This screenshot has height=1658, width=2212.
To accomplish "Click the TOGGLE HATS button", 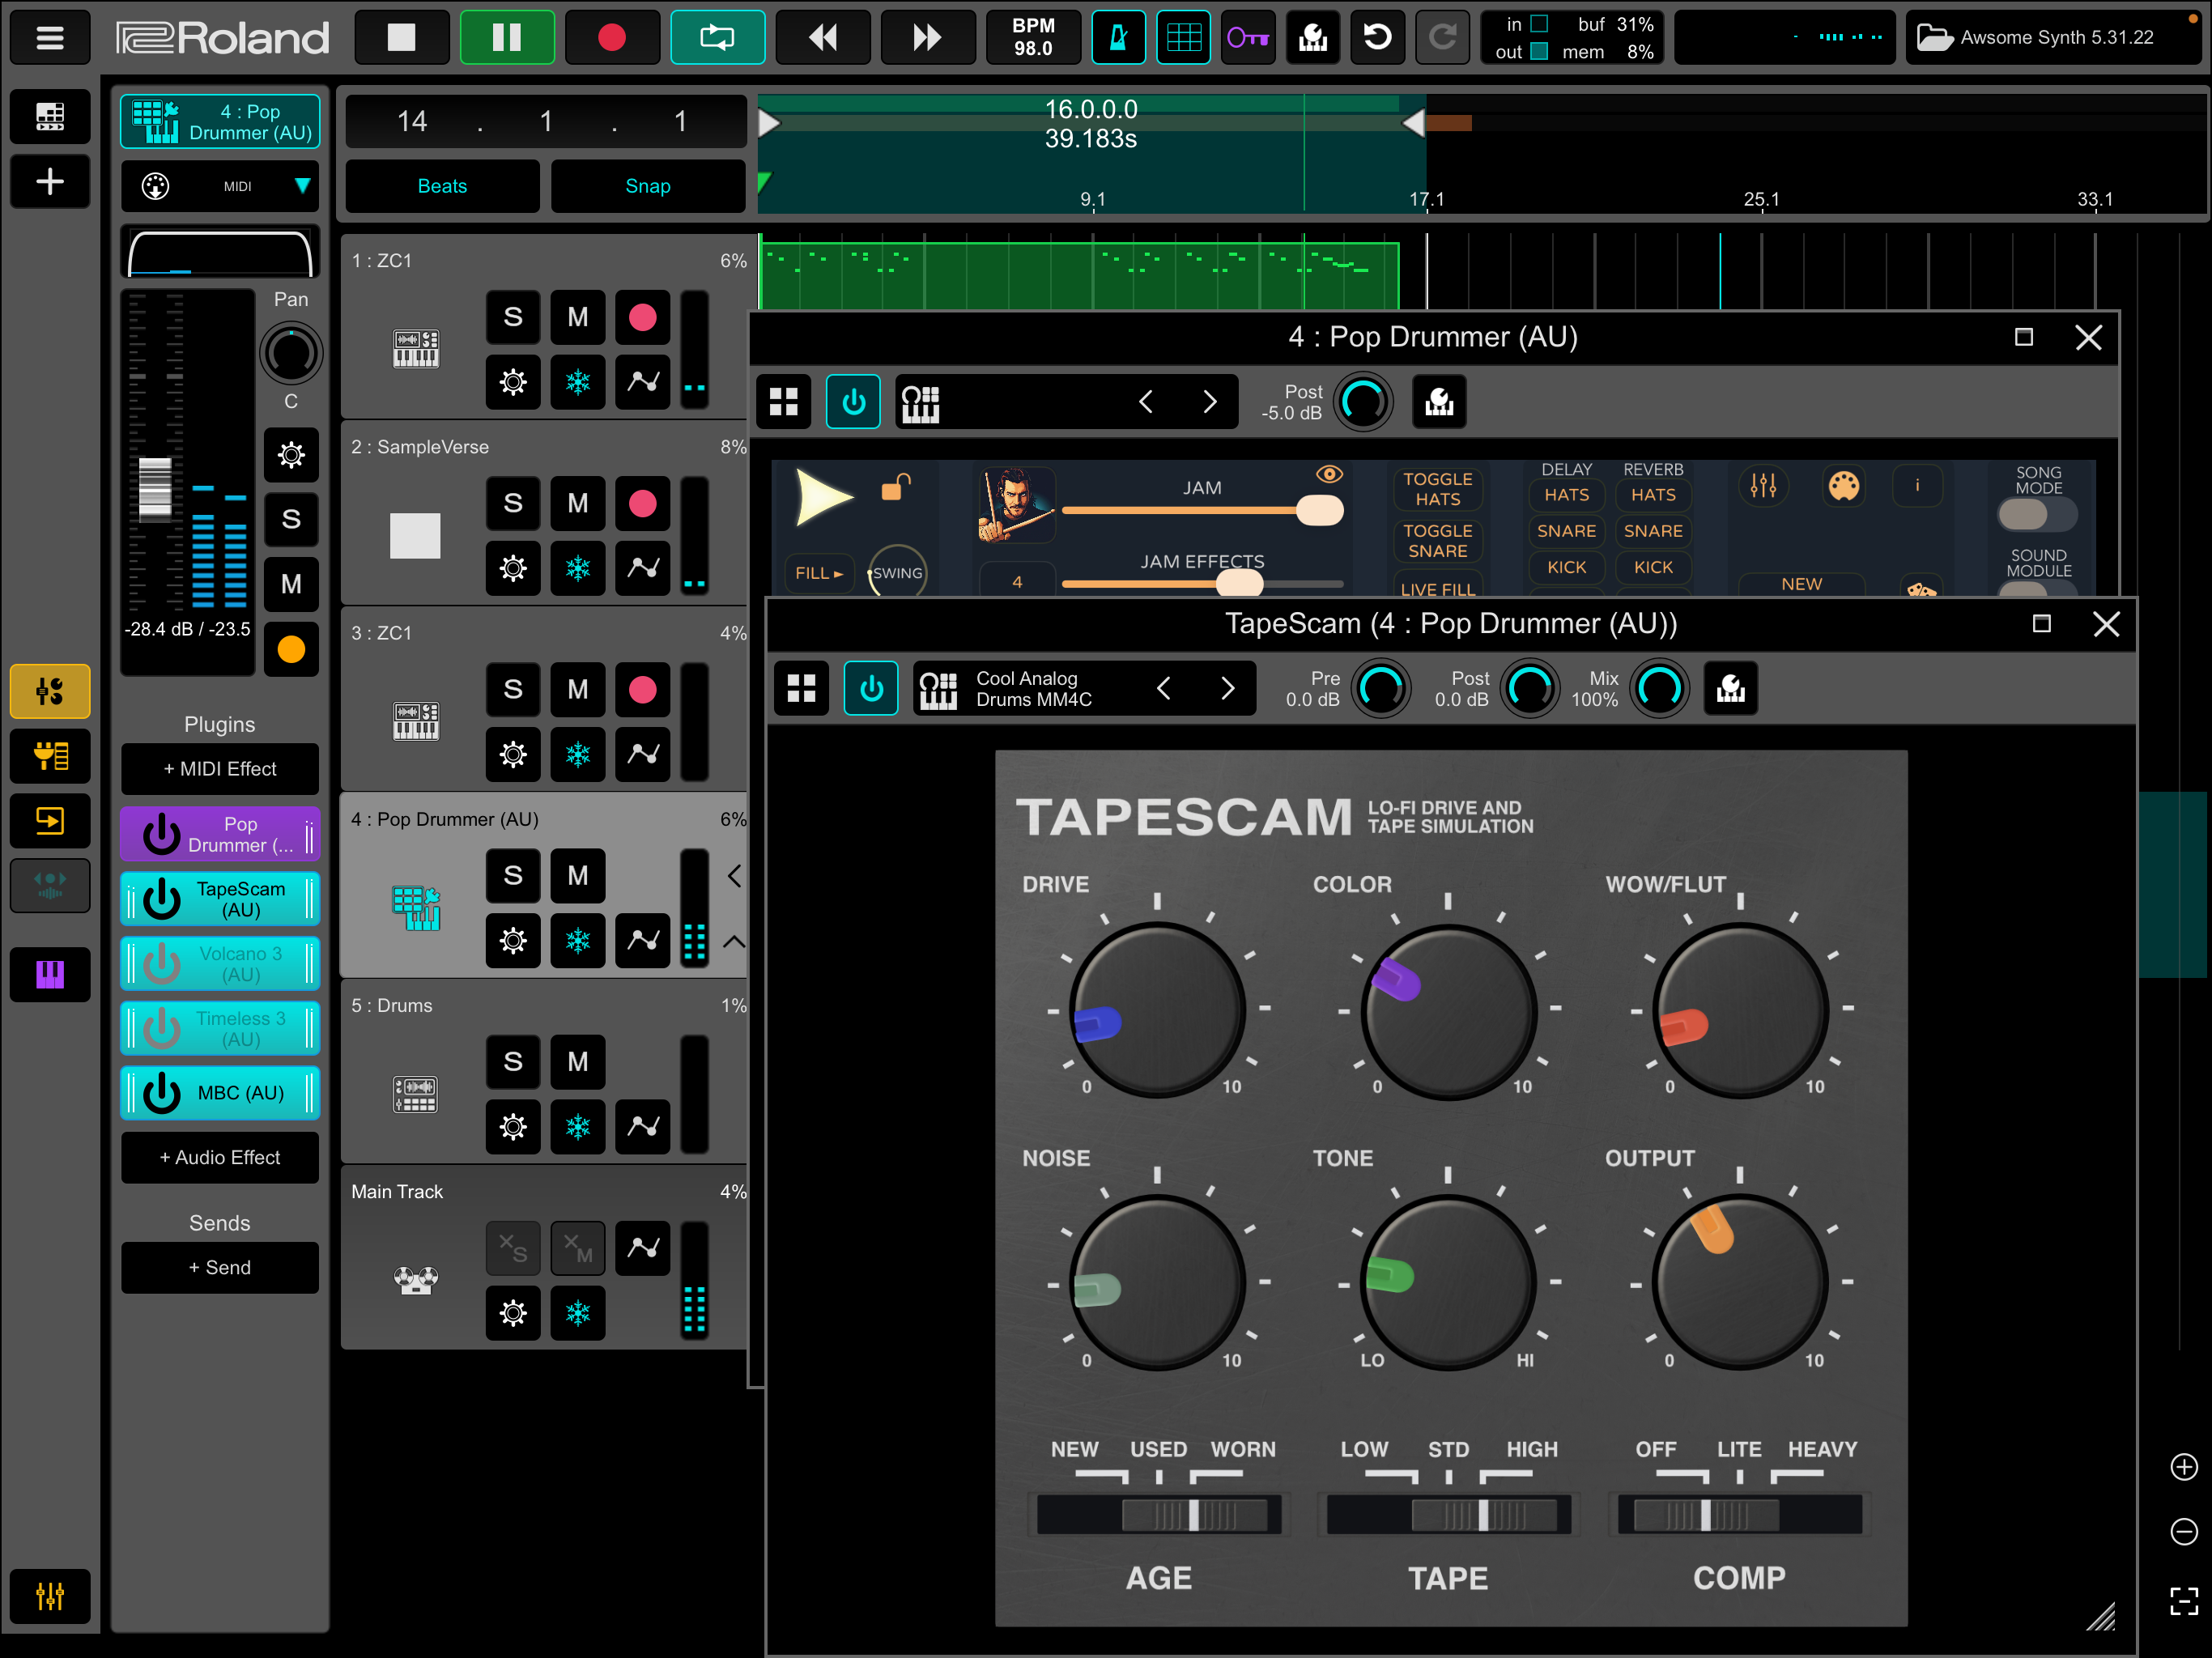I will click(1437, 489).
